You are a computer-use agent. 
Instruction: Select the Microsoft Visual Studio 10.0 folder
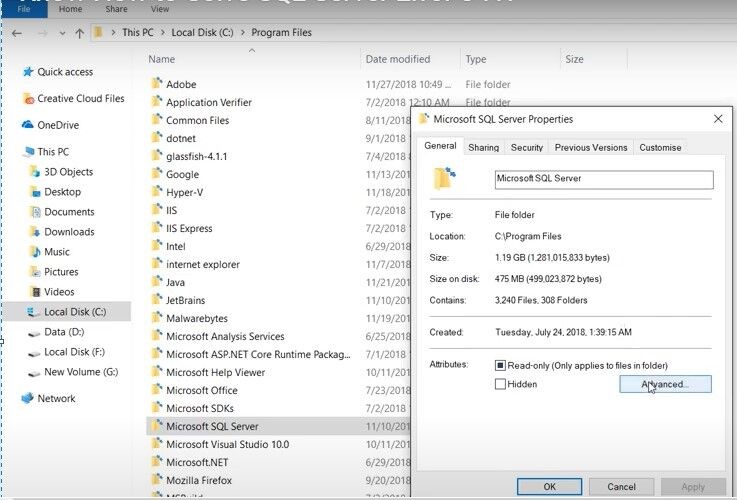point(227,445)
